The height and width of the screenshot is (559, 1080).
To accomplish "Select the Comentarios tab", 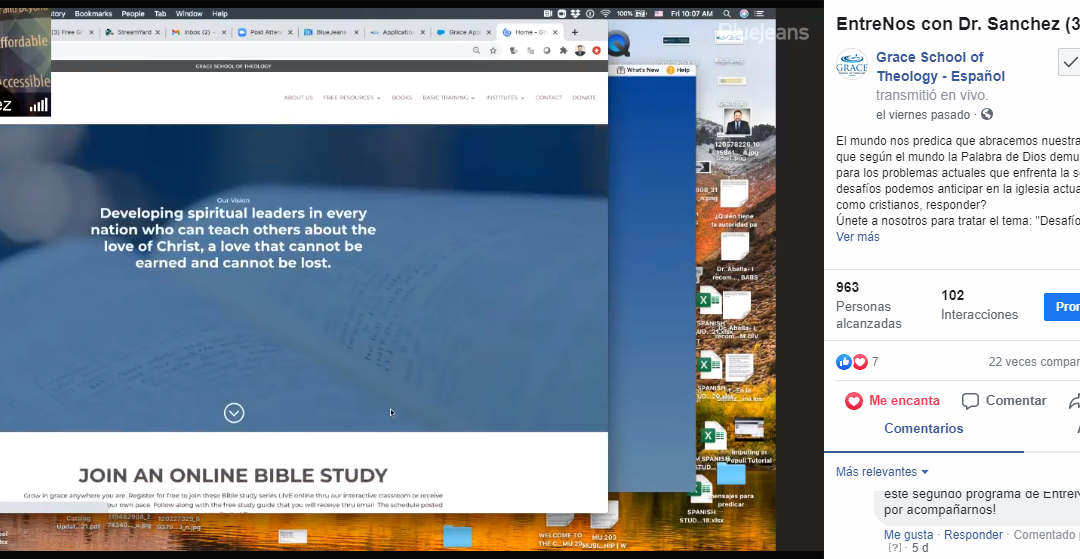I will pyautogui.click(x=924, y=428).
